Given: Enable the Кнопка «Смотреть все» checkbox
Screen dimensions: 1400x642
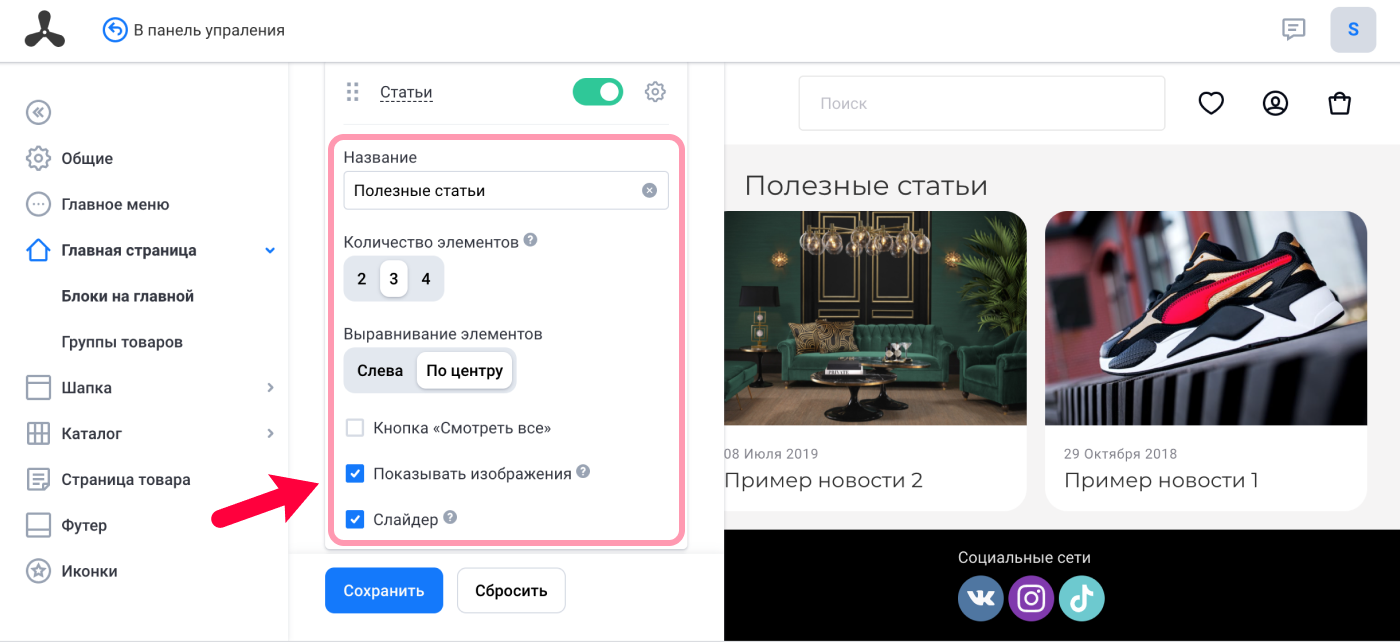Looking at the screenshot, I should click(355, 428).
